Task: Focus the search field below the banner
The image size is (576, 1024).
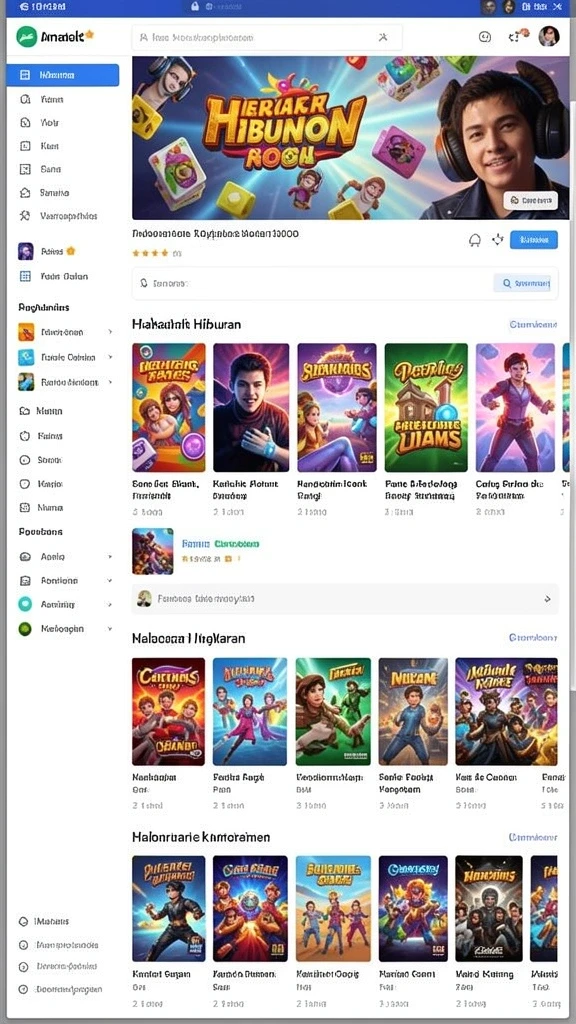Action: coord(345,283)
